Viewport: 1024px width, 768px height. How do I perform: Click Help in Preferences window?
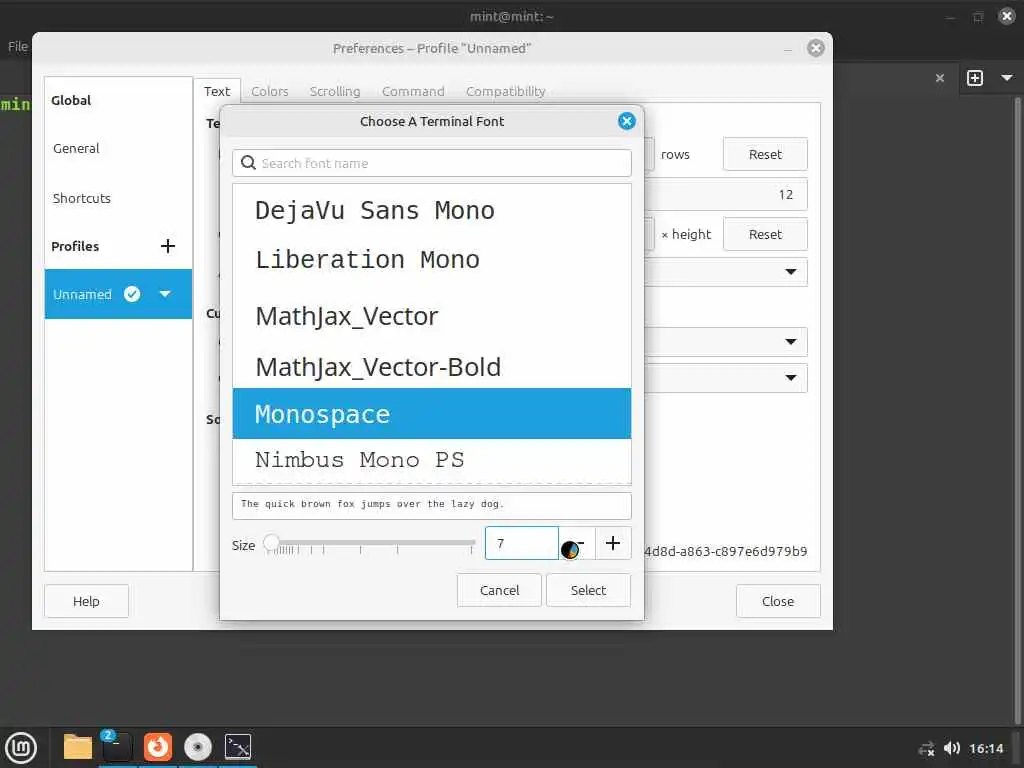(x=86, y=601)
